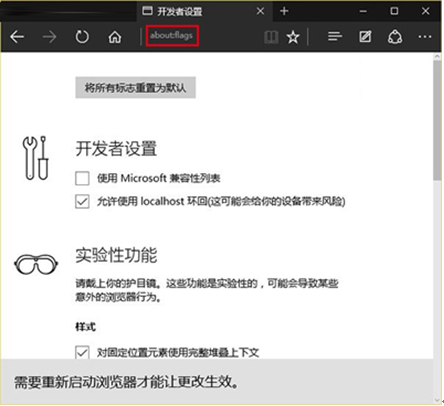Open the Hub lines icon

pos(335,37)
